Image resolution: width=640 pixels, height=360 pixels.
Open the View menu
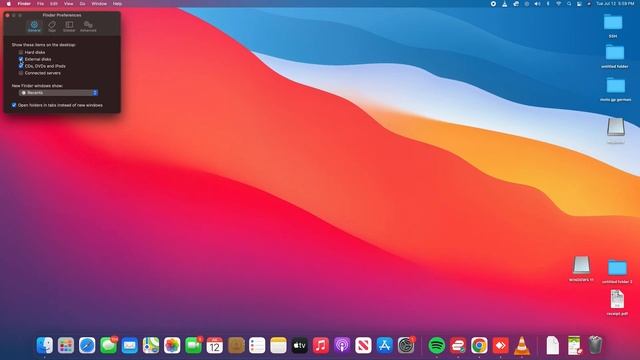(x=69, y=4)
